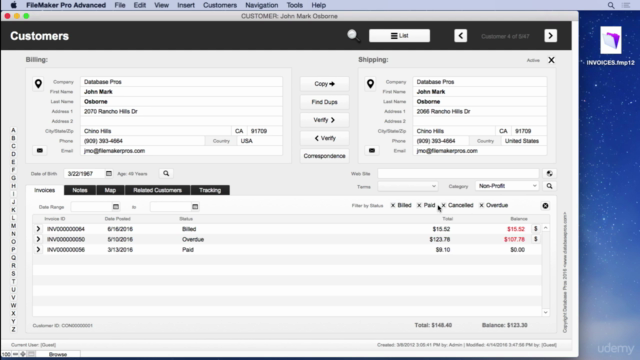
Task: Click dollar icon for invoice INV000000064
Action: point(536,229)
